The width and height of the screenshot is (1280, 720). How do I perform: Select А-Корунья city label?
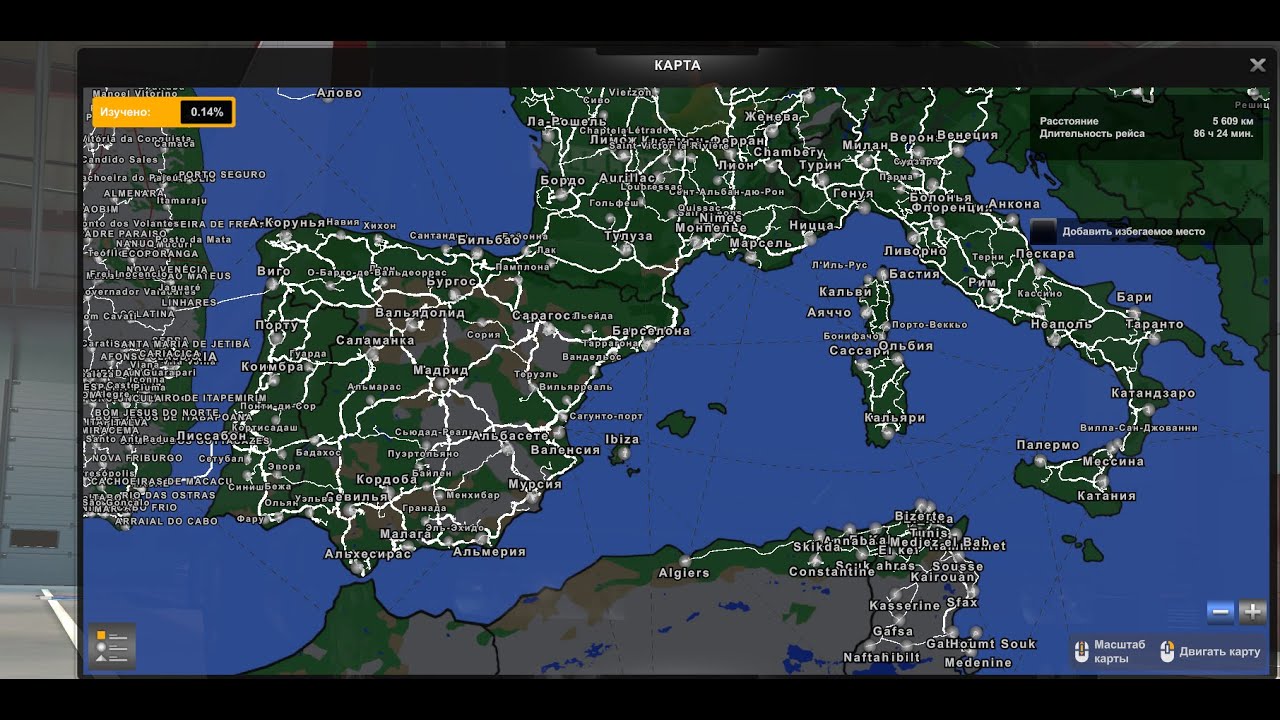[286, 222]
